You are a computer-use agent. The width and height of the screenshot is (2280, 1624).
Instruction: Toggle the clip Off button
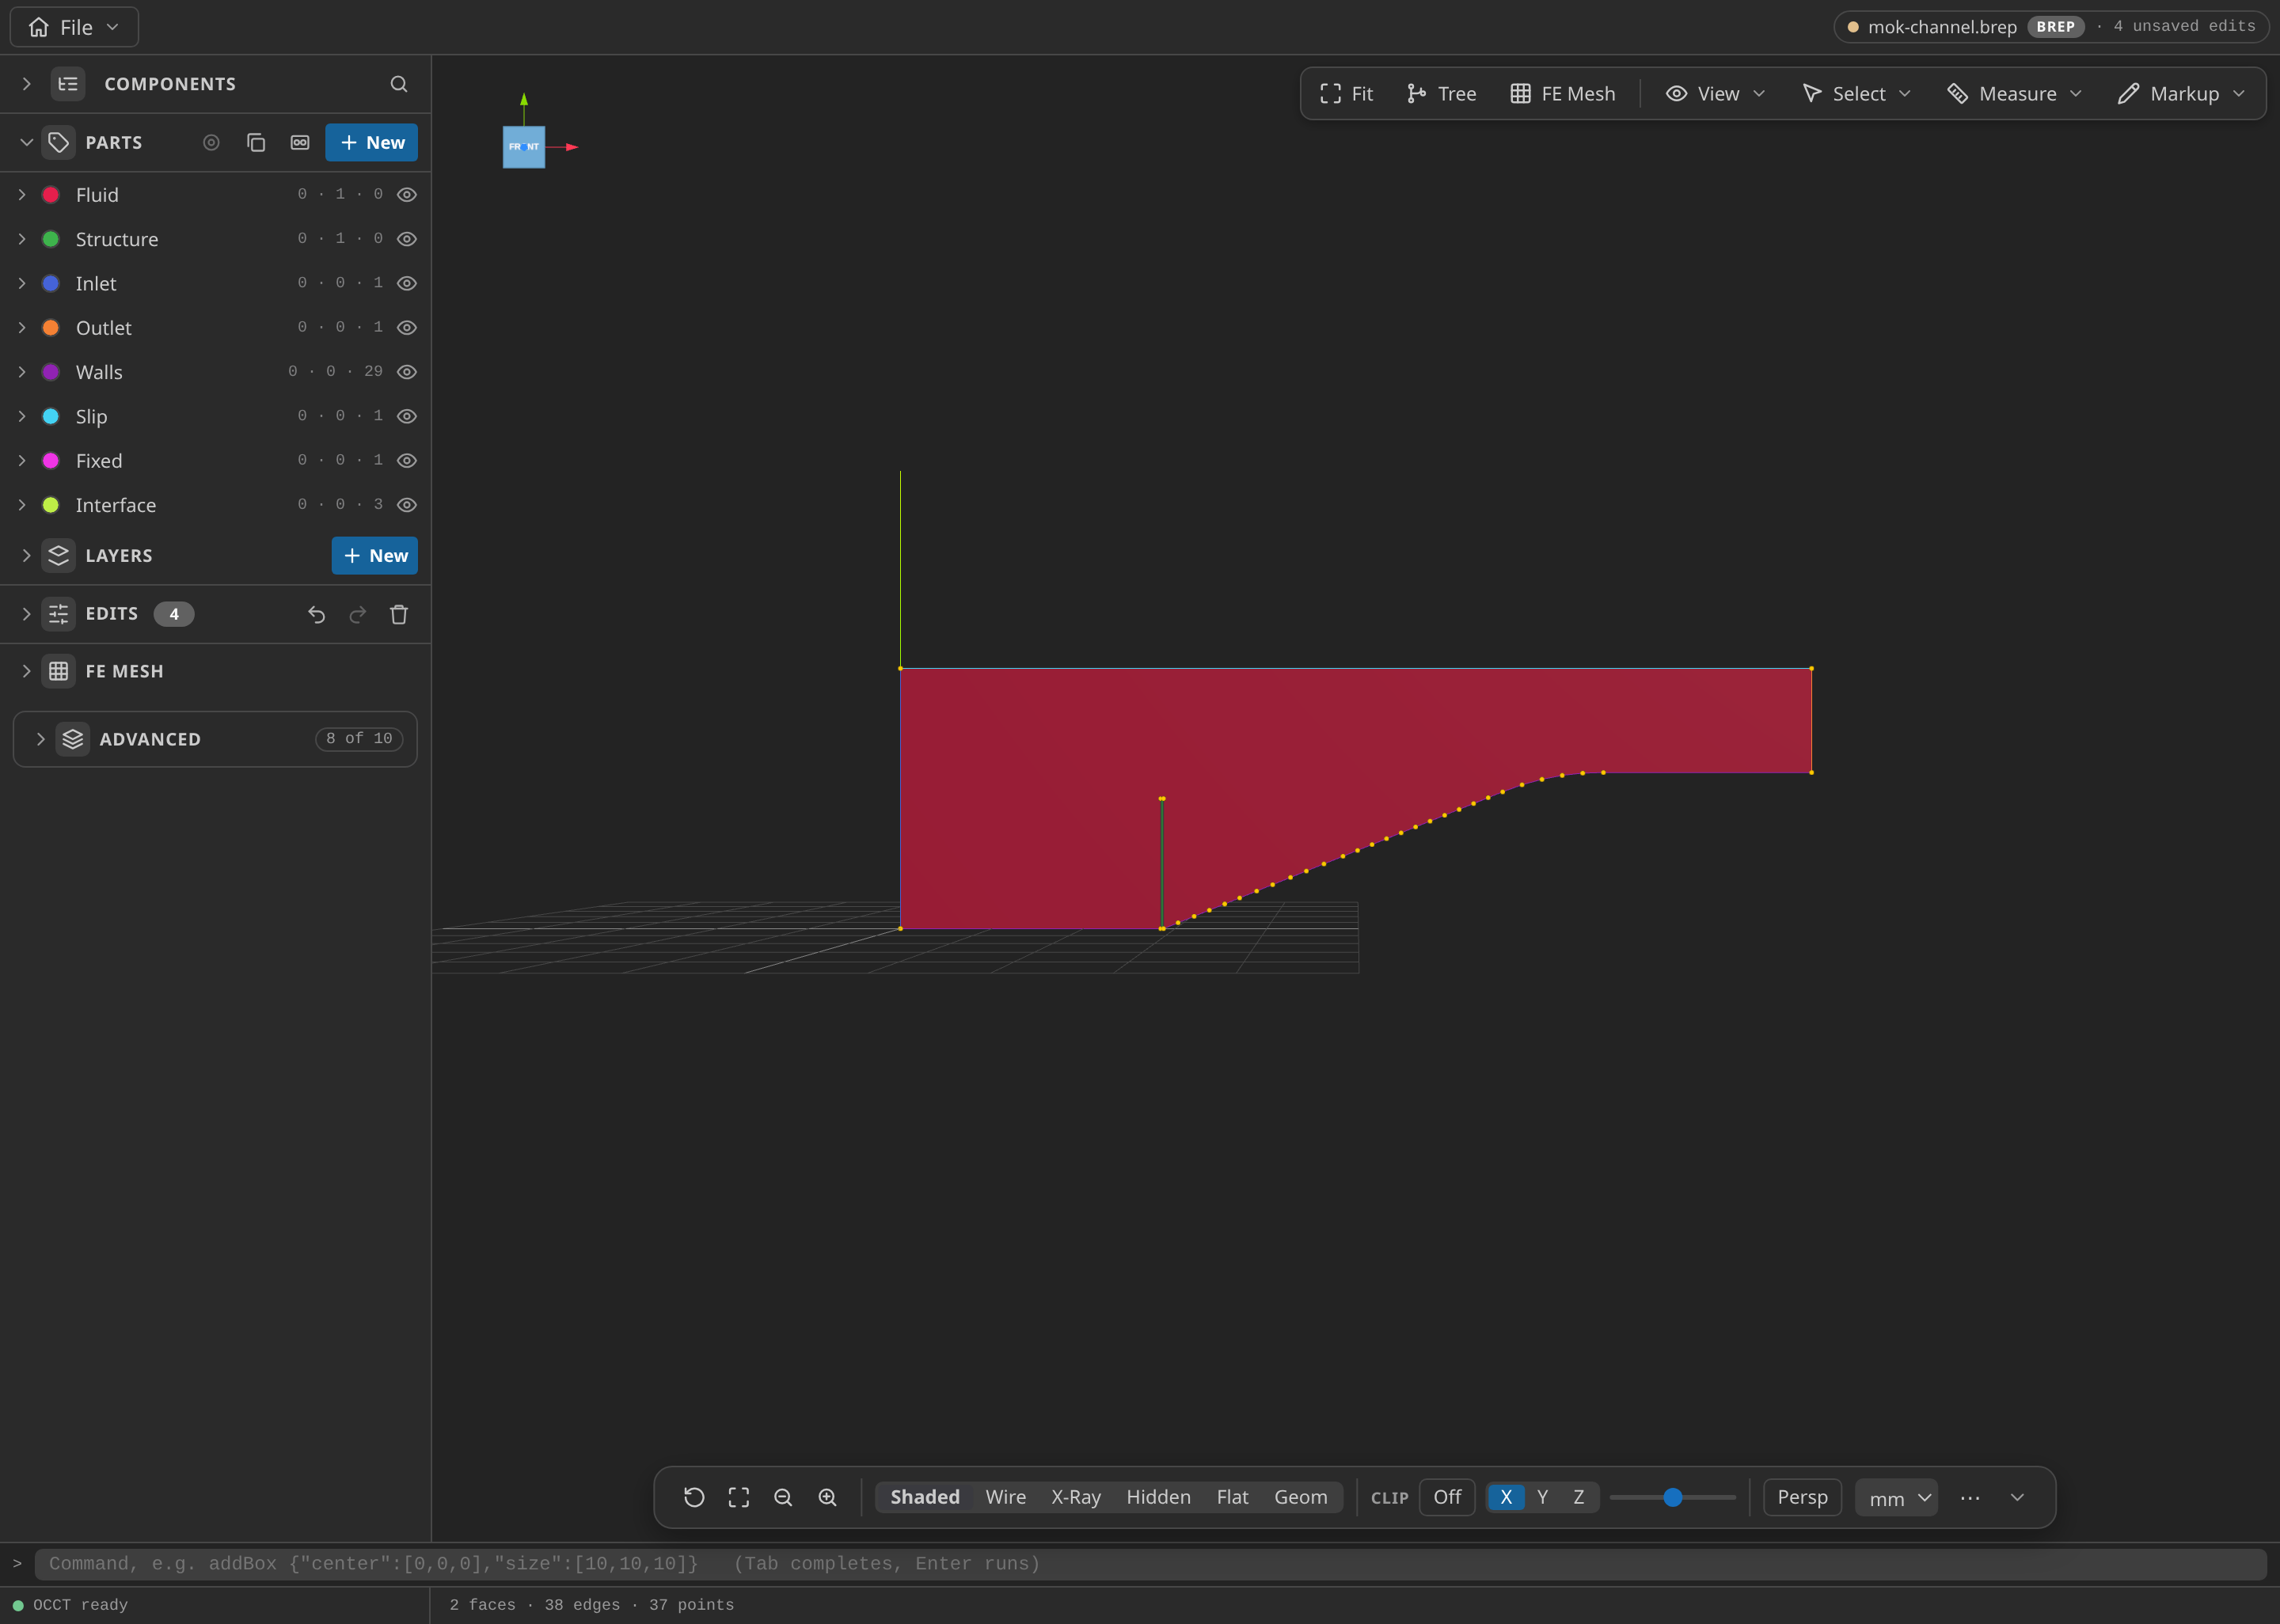1447,1497
